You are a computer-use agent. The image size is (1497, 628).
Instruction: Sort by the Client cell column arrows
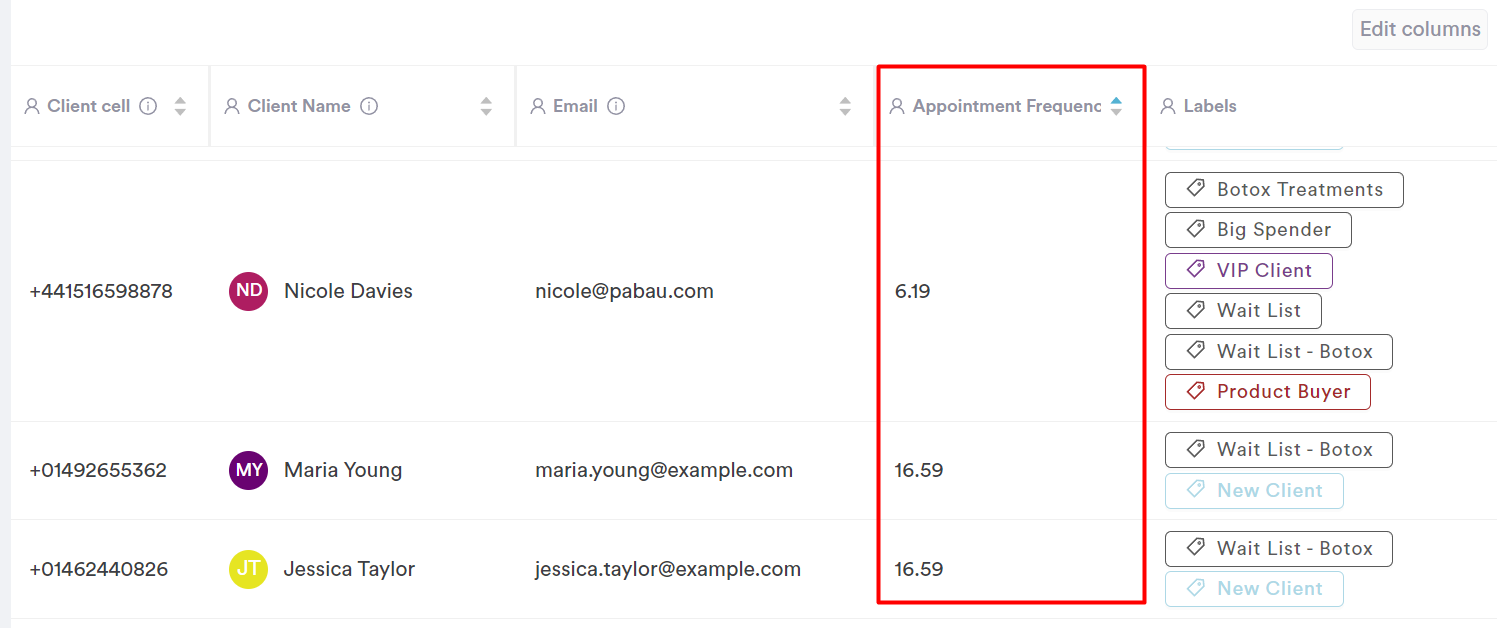[180, 106]
